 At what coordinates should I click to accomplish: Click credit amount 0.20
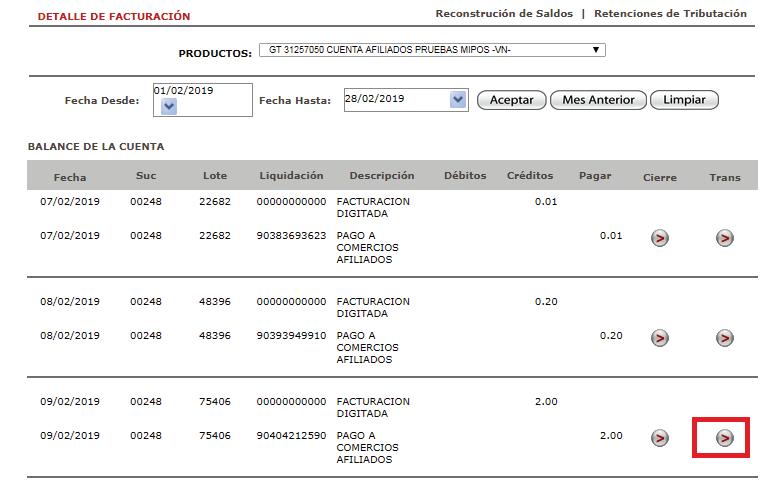(x=546, y=301)
